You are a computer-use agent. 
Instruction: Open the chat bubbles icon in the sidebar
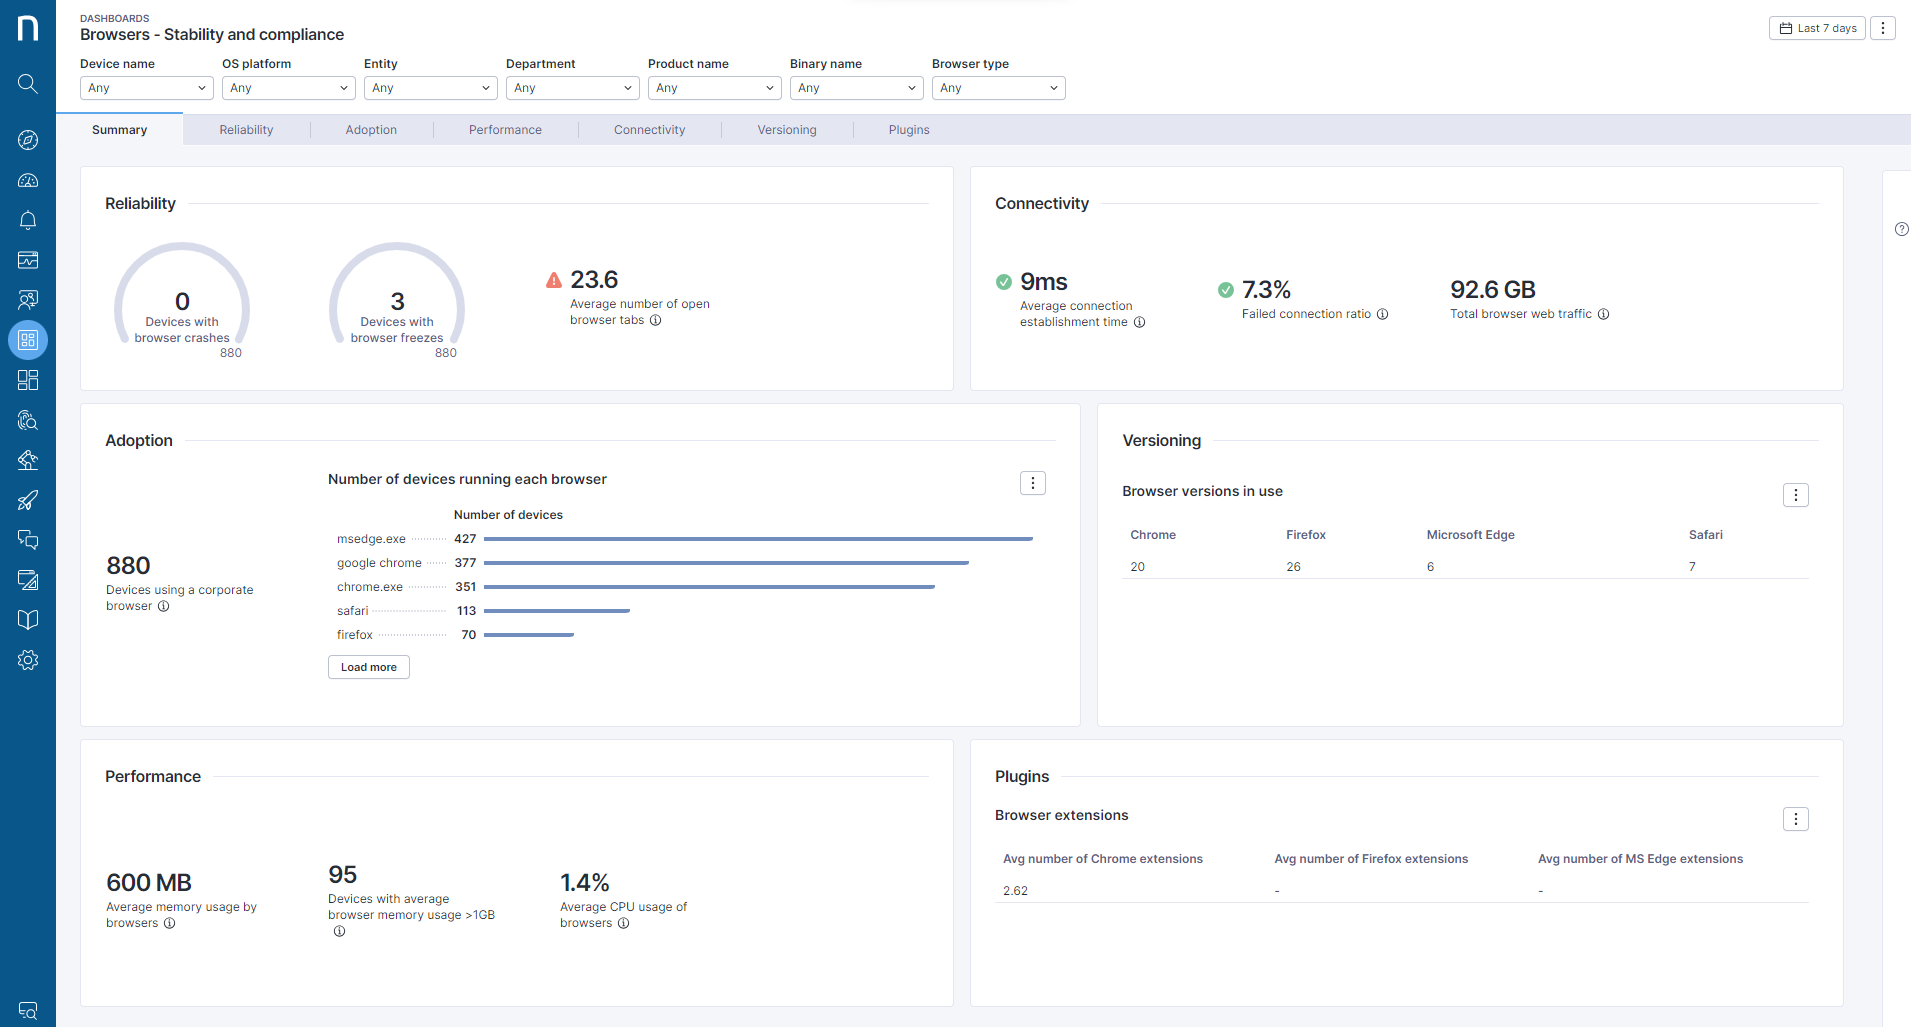[x=28, y=540]
